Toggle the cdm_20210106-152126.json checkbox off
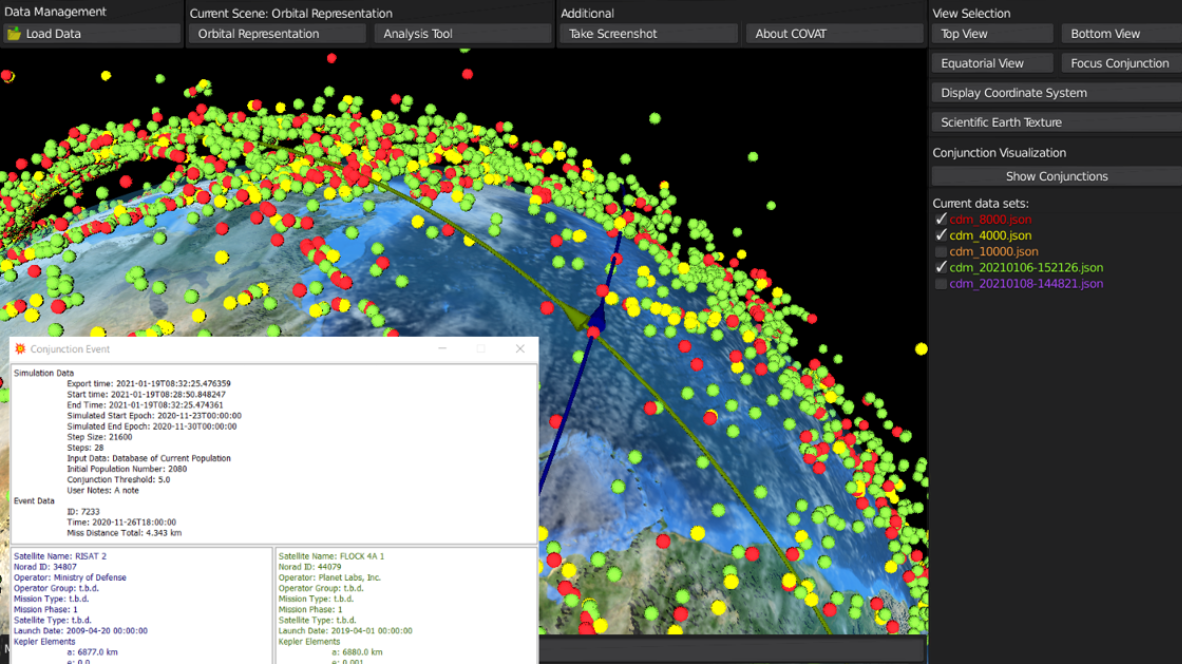 tap(940, 267)
